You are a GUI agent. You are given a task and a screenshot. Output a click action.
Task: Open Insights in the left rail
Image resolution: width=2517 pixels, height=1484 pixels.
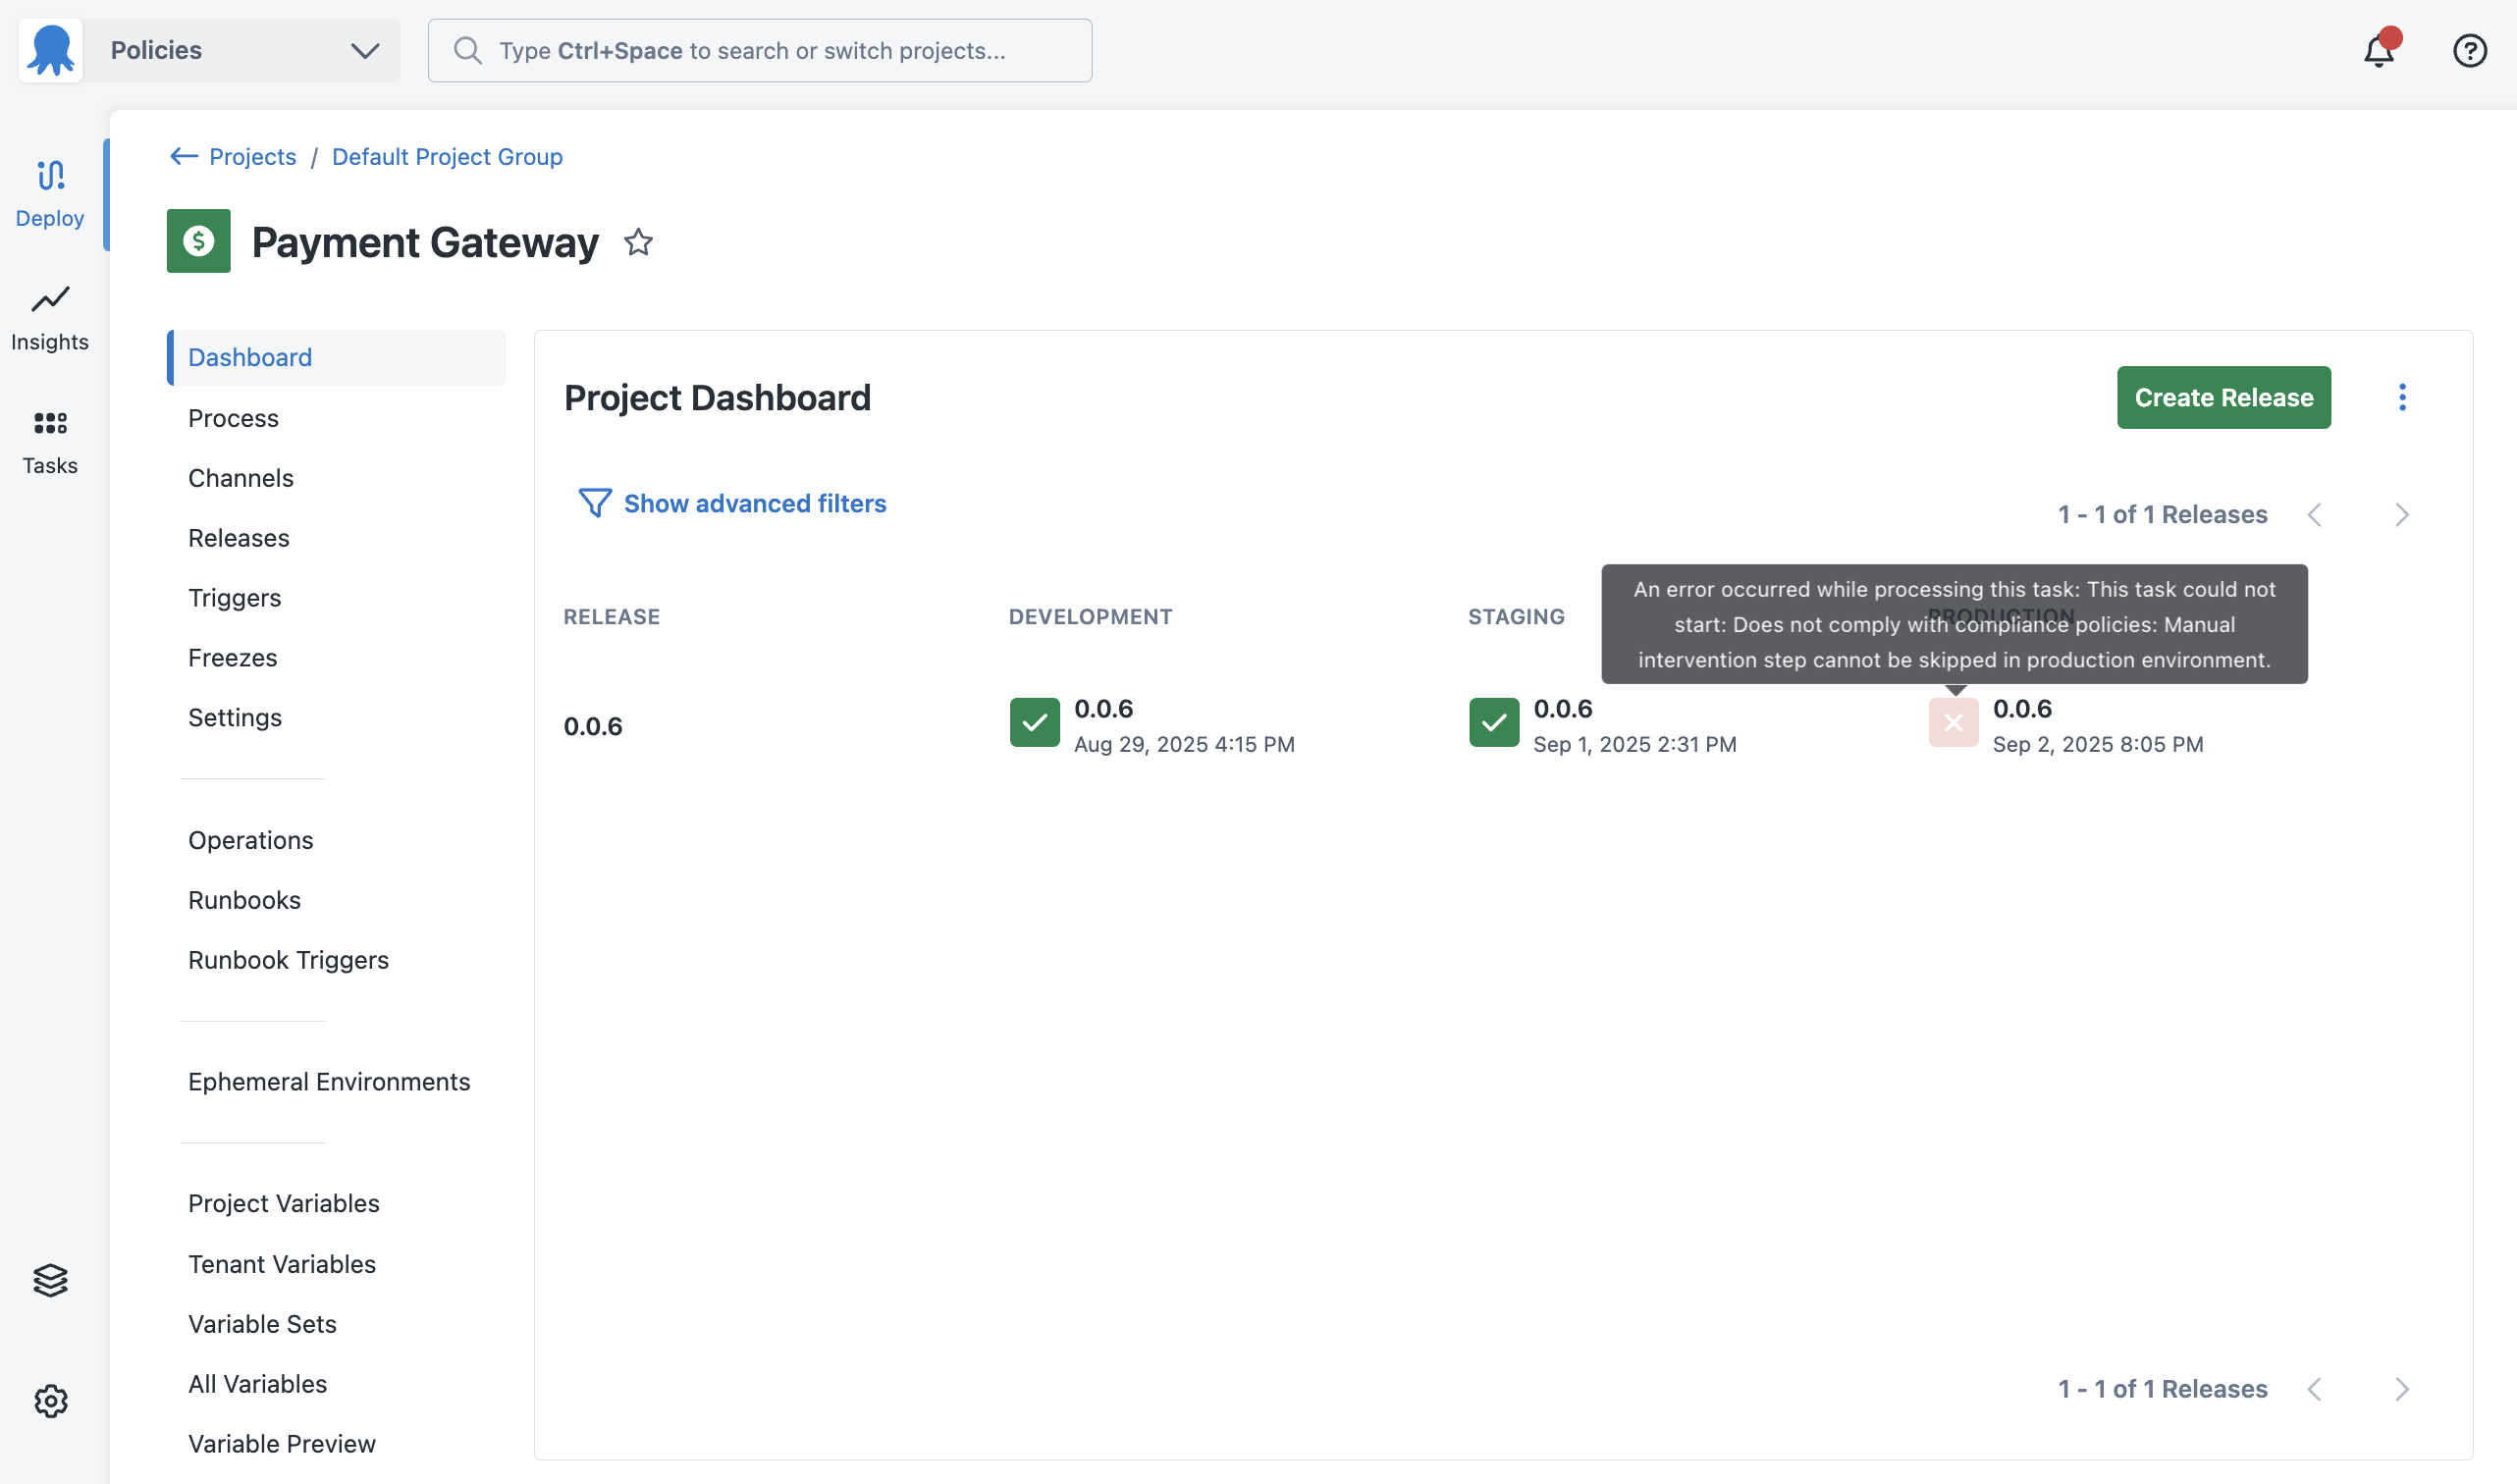pos(50,318)
